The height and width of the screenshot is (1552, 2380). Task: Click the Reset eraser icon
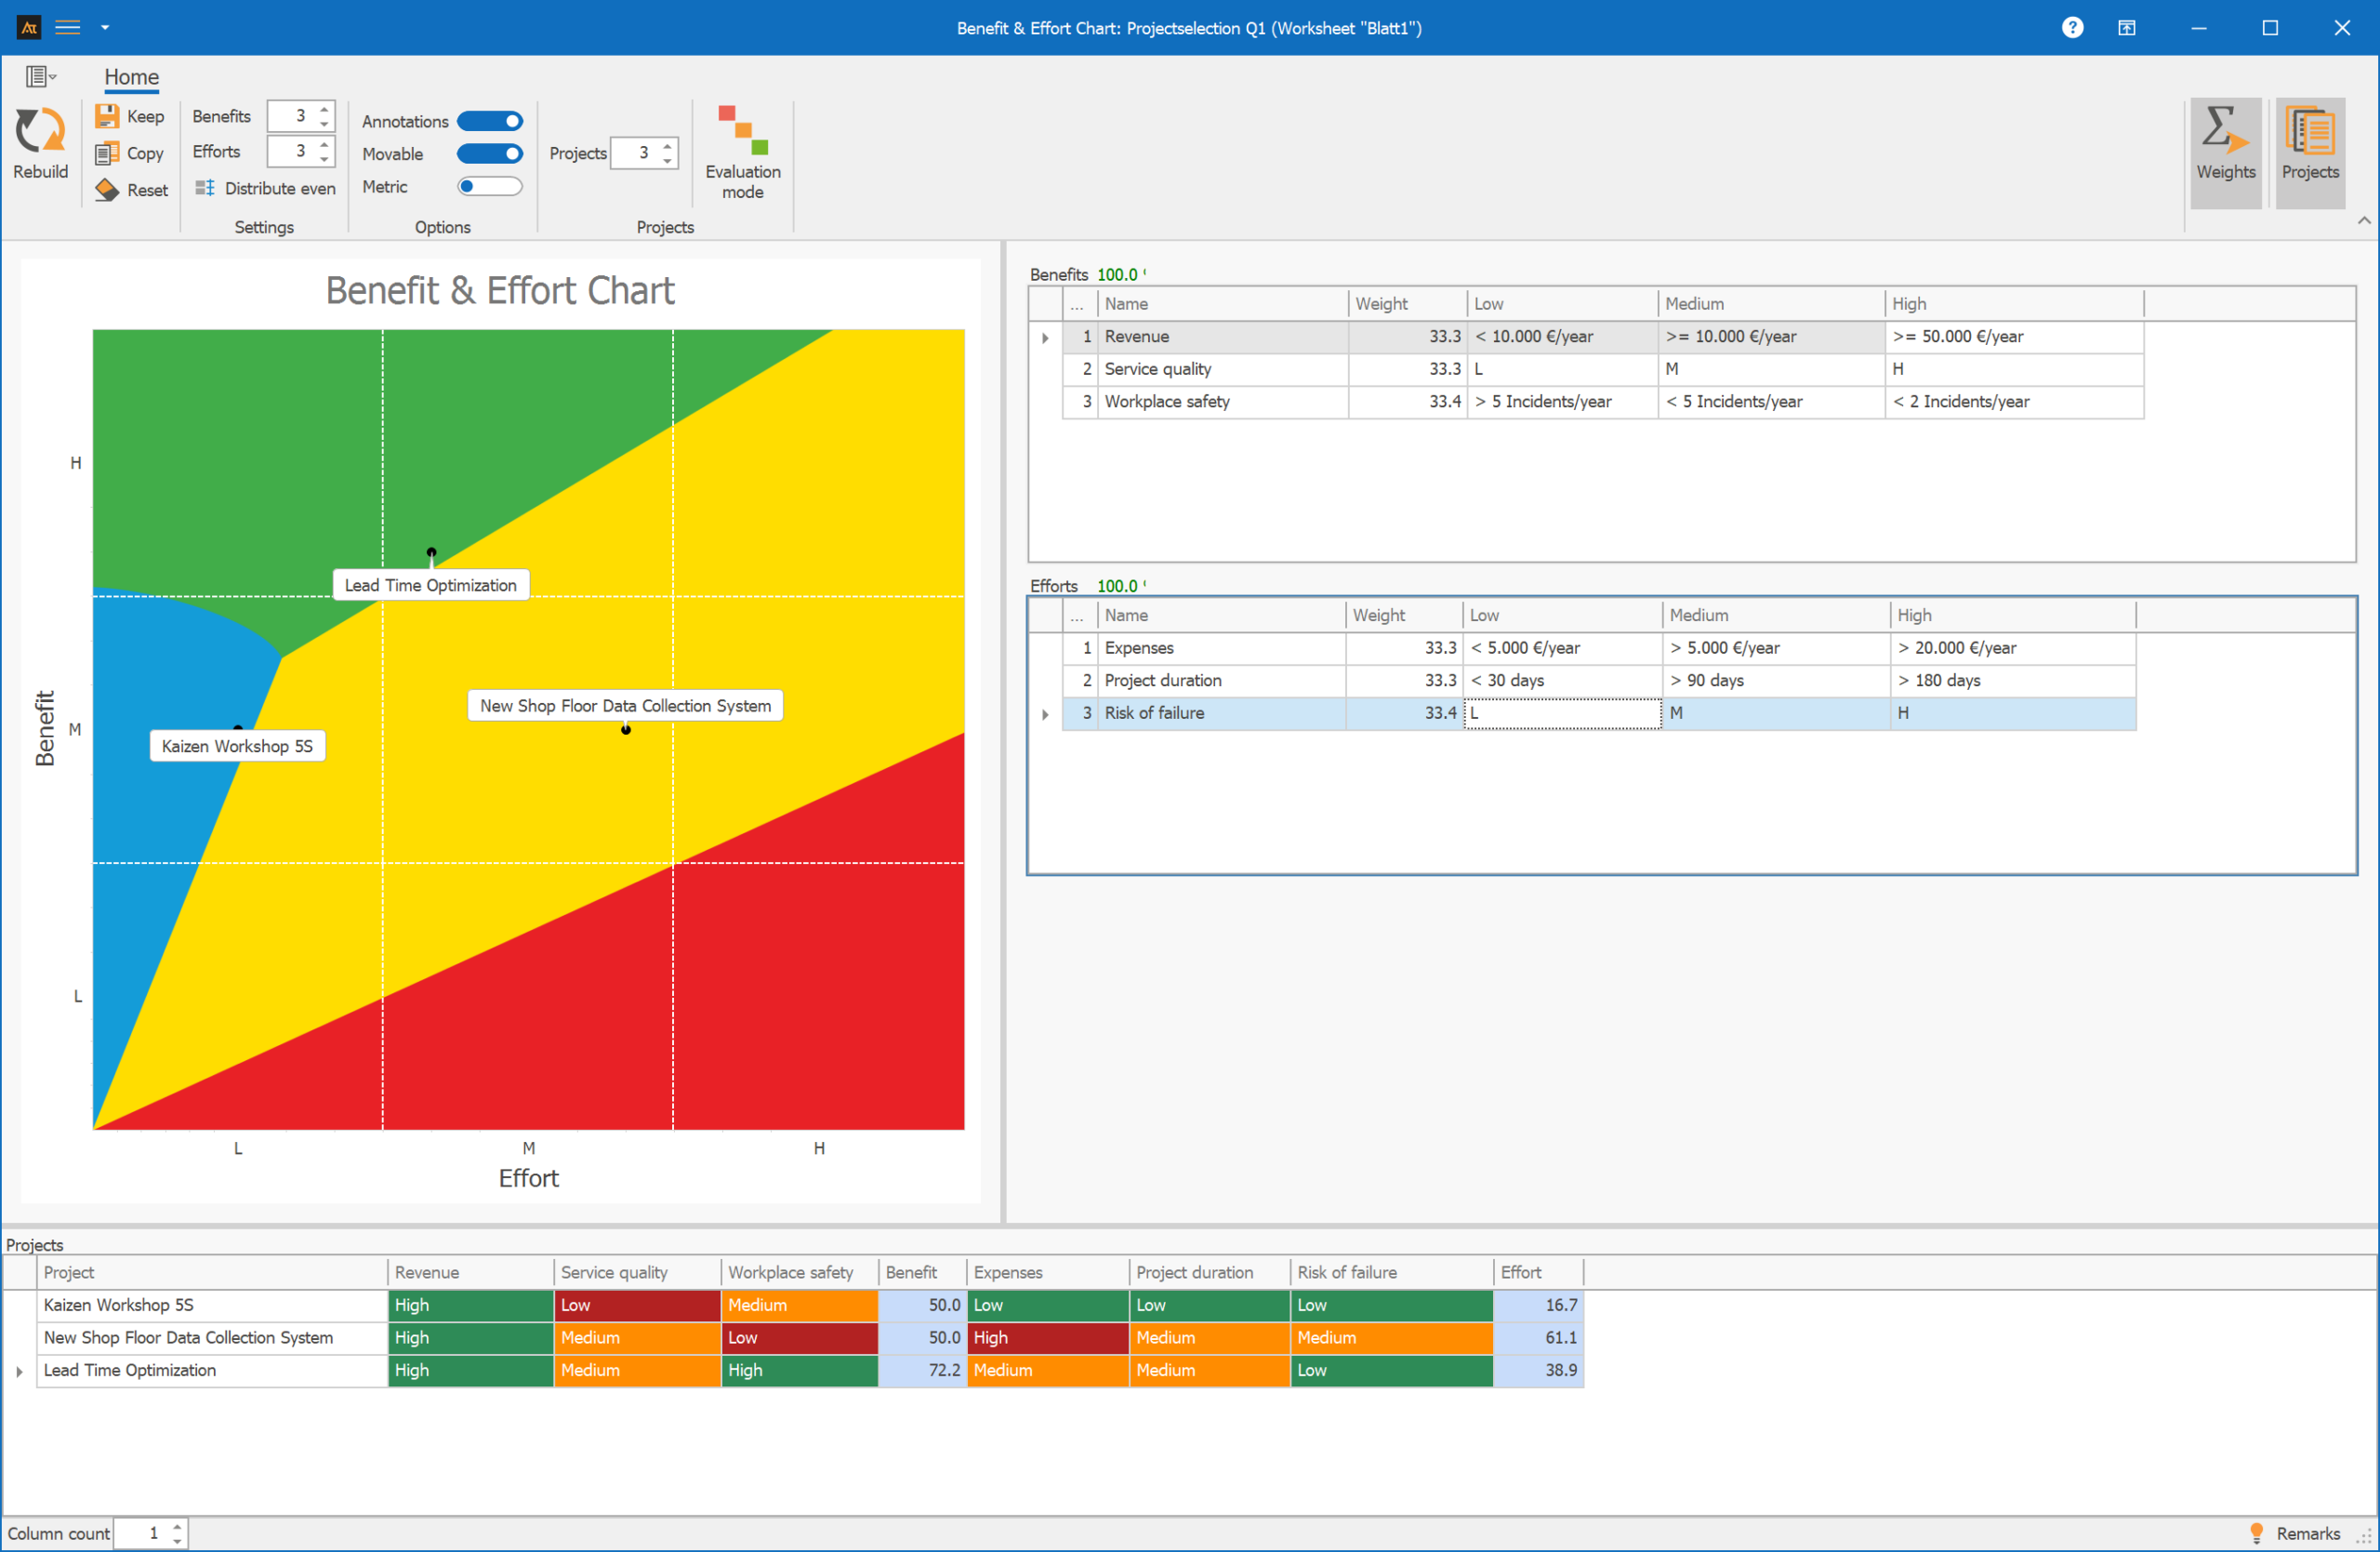(x=107, y=189)
